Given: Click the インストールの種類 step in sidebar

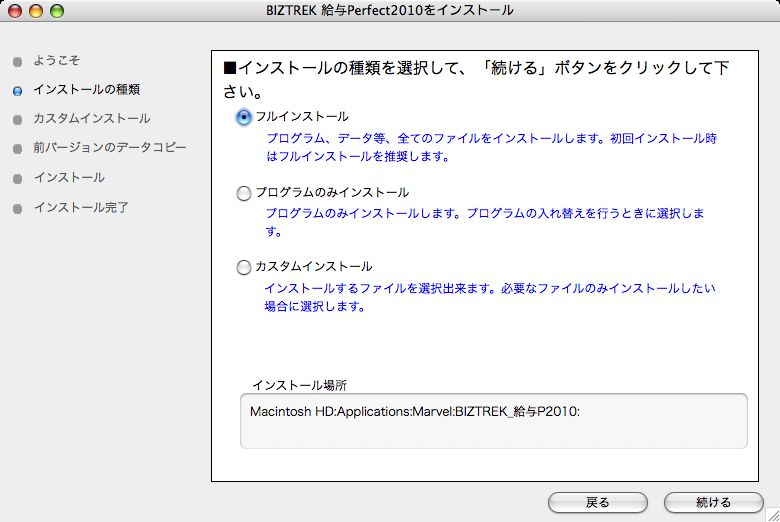Looking at the screenshot, I should (87, 90).
